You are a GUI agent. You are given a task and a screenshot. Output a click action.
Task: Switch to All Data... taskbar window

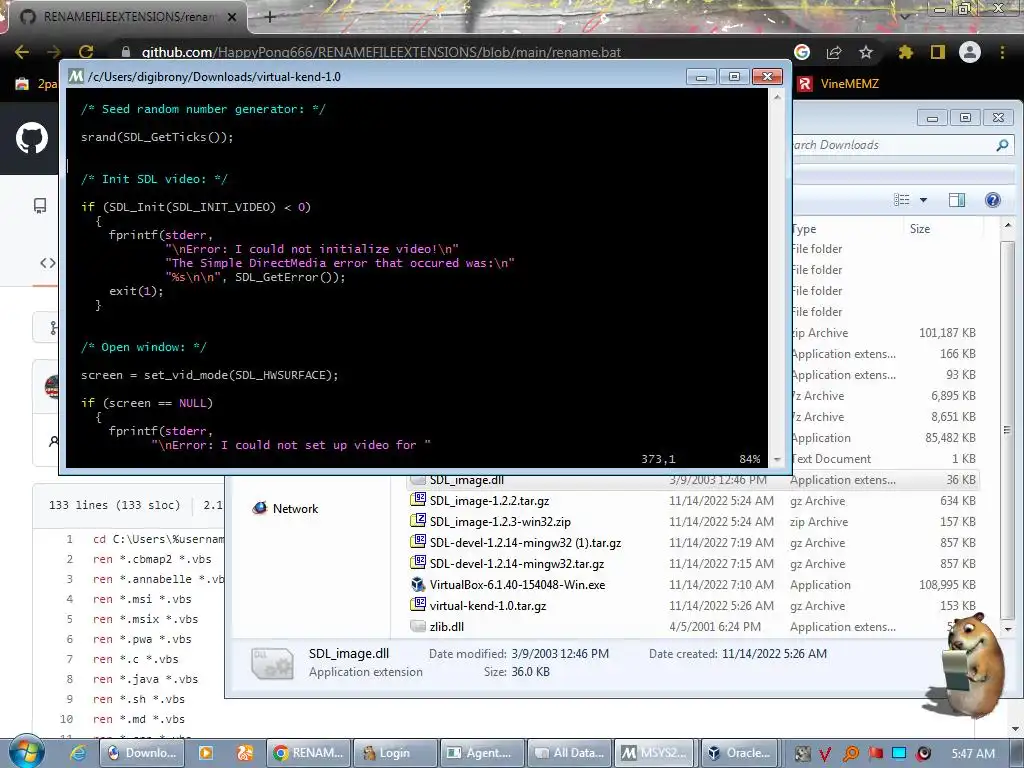coord(569,753)
